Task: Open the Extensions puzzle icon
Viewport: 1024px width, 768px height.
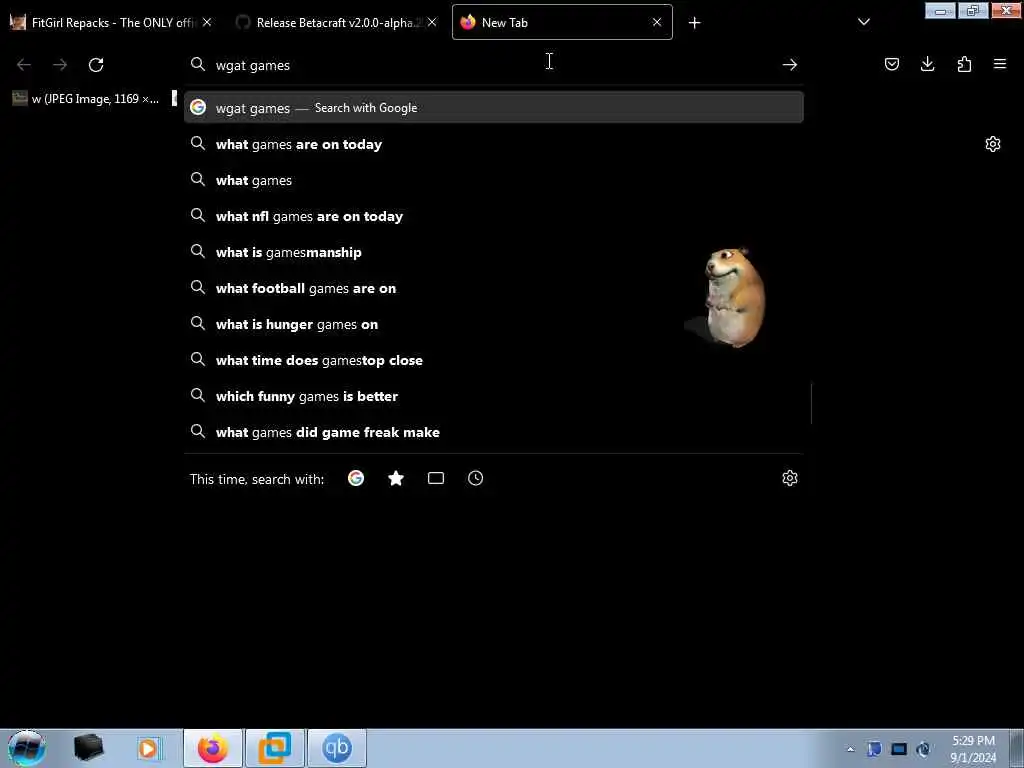Action: (x=964, y=64)
